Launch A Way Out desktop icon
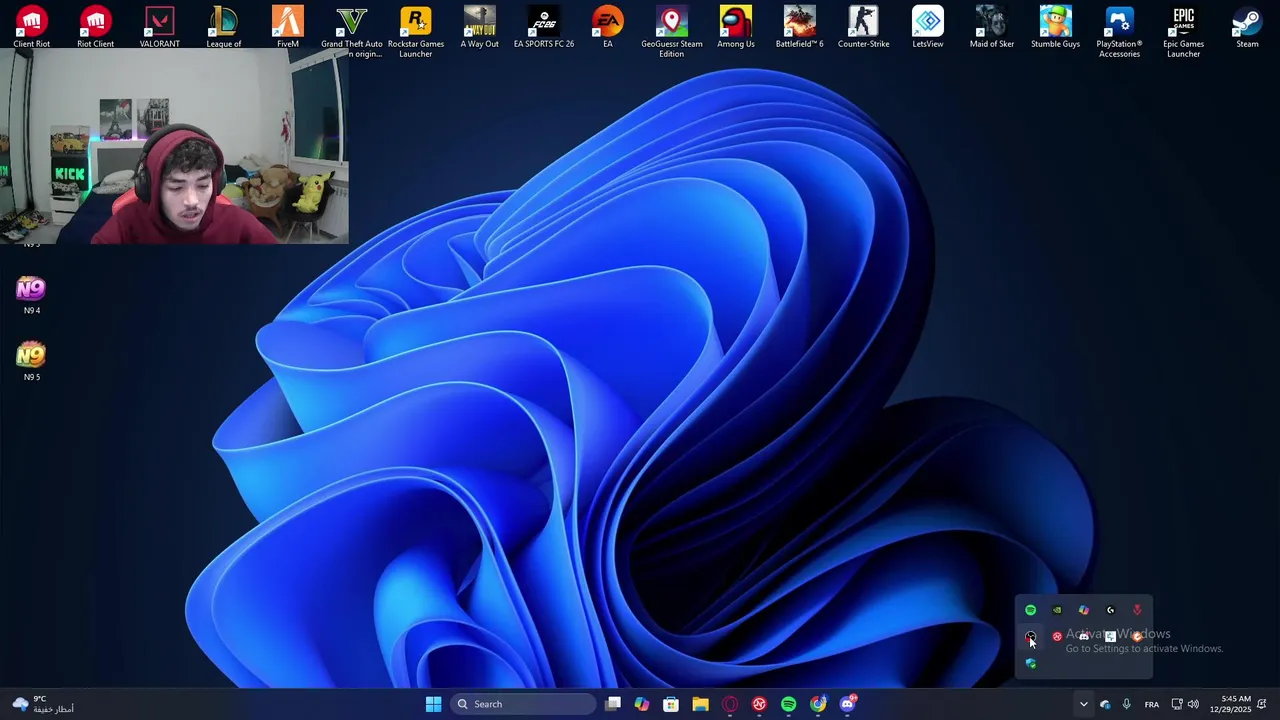The width and height of the screenshot is (1280, 720). [x=480, y=27]
